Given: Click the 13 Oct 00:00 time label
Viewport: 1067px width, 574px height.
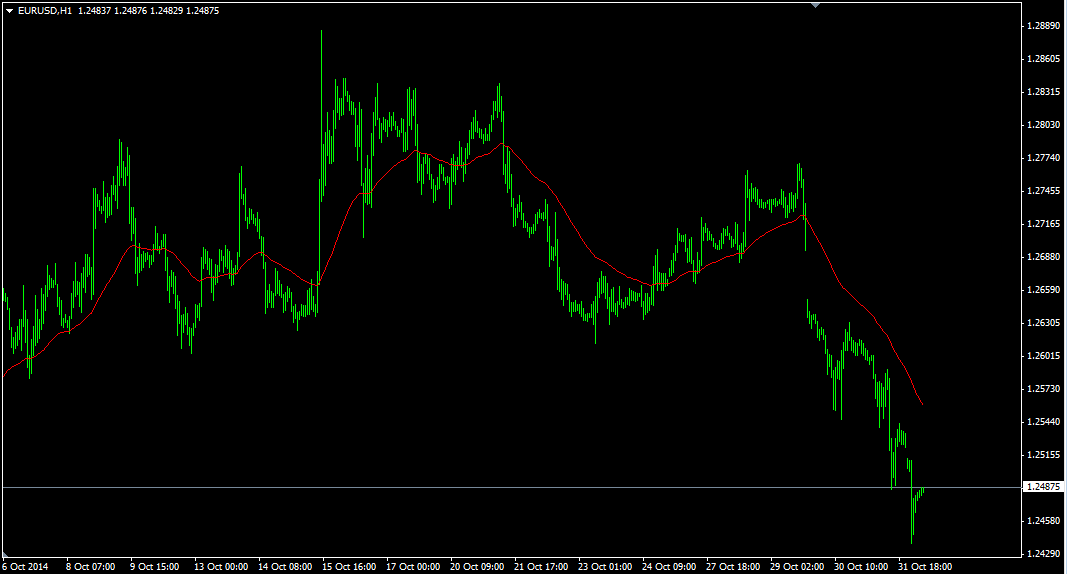Looking at the screenshot, I should [221, 567].
